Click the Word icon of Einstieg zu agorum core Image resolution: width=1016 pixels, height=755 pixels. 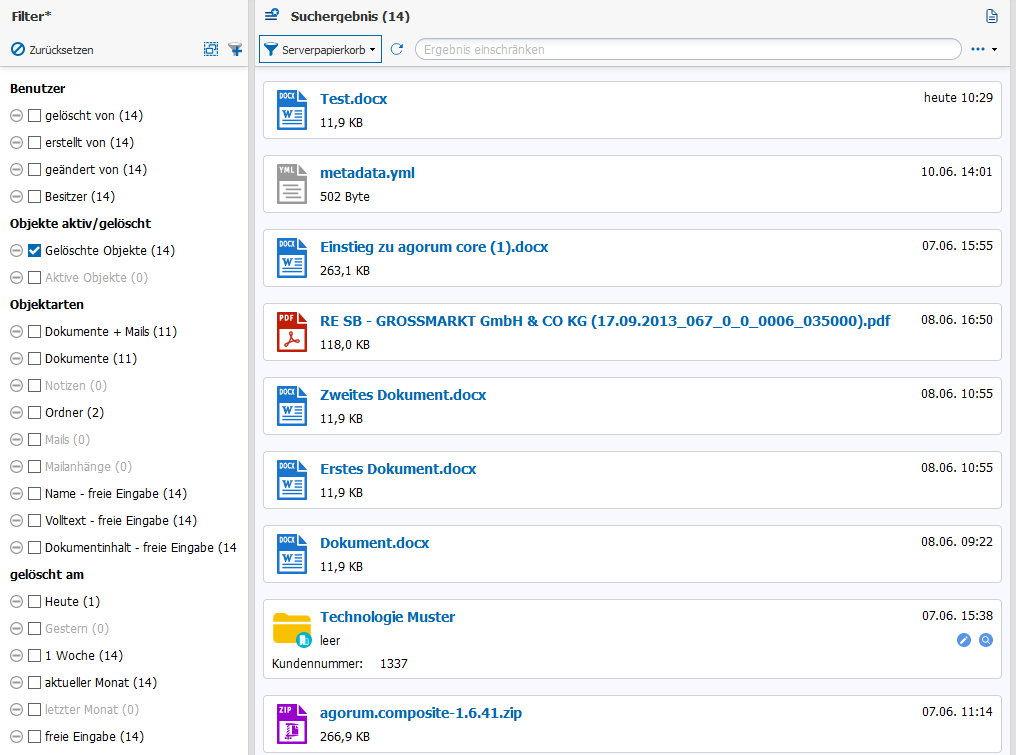tap(292, 258)
